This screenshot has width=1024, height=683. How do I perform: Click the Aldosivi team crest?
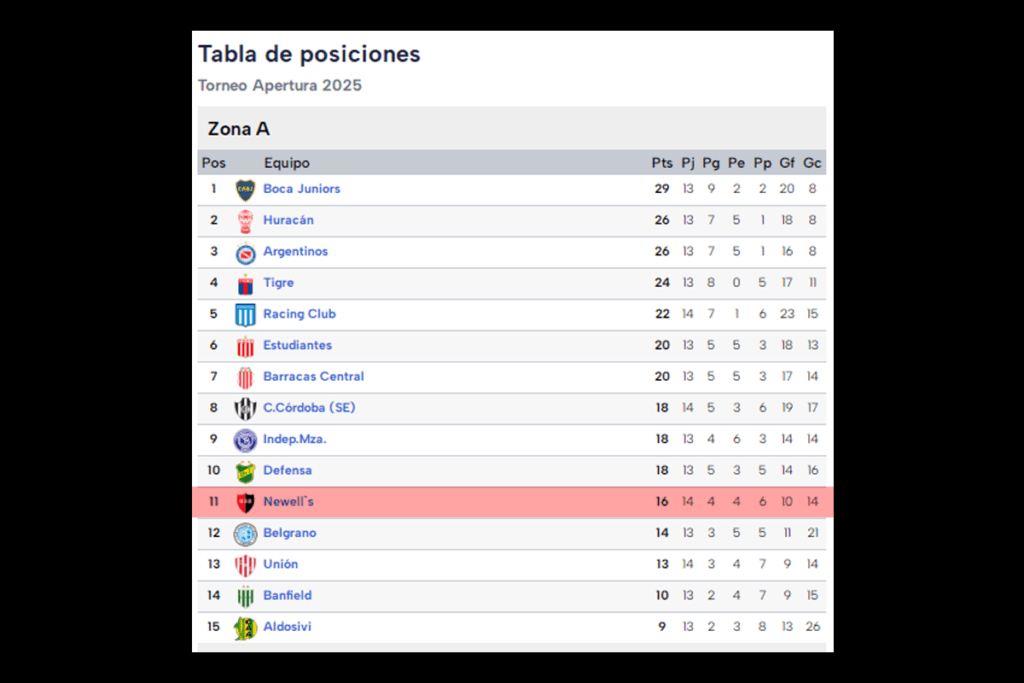pos(245,628)
